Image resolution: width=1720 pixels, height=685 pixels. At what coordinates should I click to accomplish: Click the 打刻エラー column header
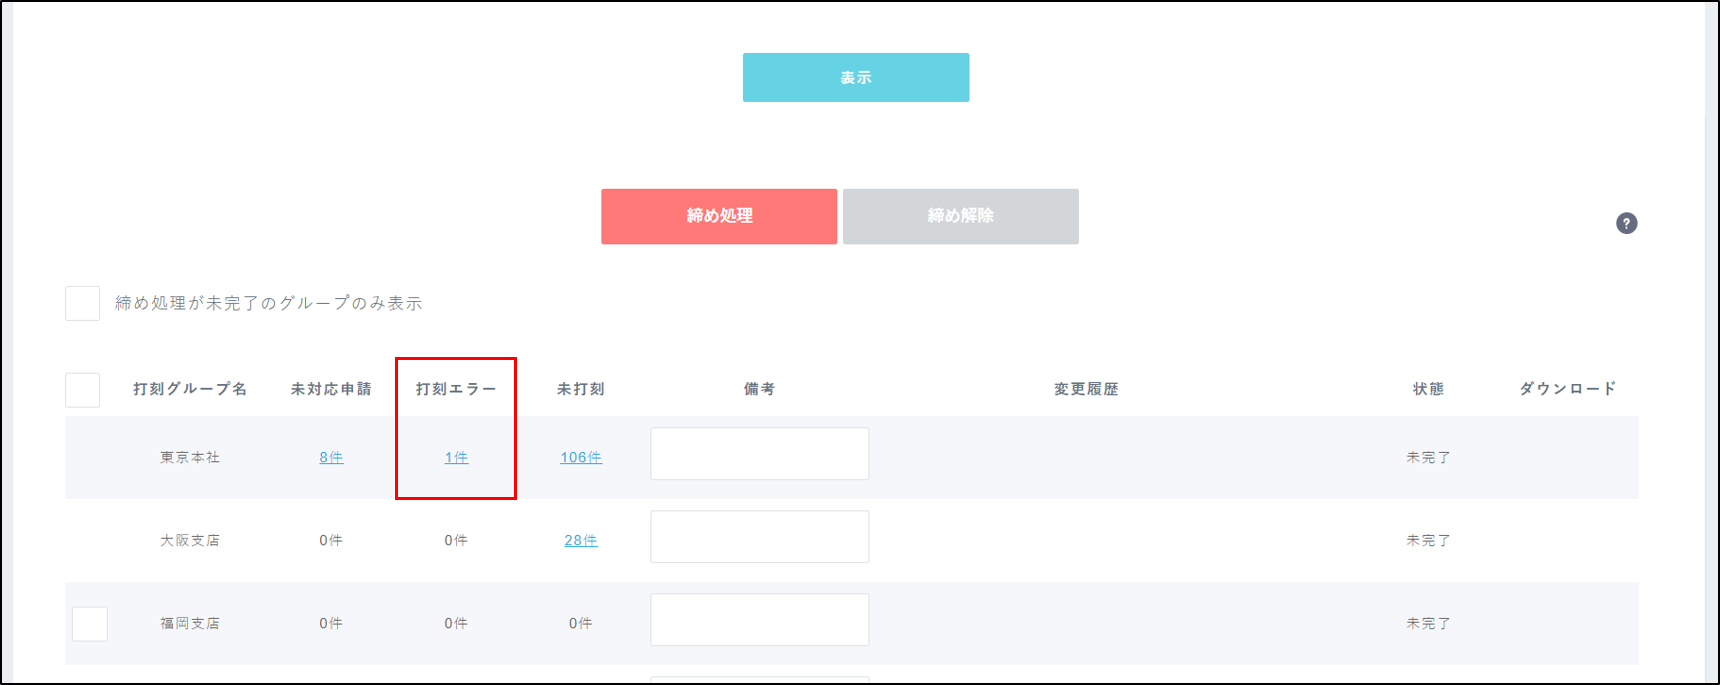click(x=456, y=389)
